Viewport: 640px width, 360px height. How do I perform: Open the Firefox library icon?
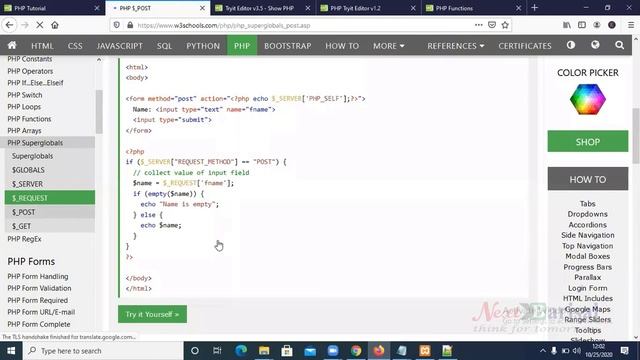tap(567, 25)
